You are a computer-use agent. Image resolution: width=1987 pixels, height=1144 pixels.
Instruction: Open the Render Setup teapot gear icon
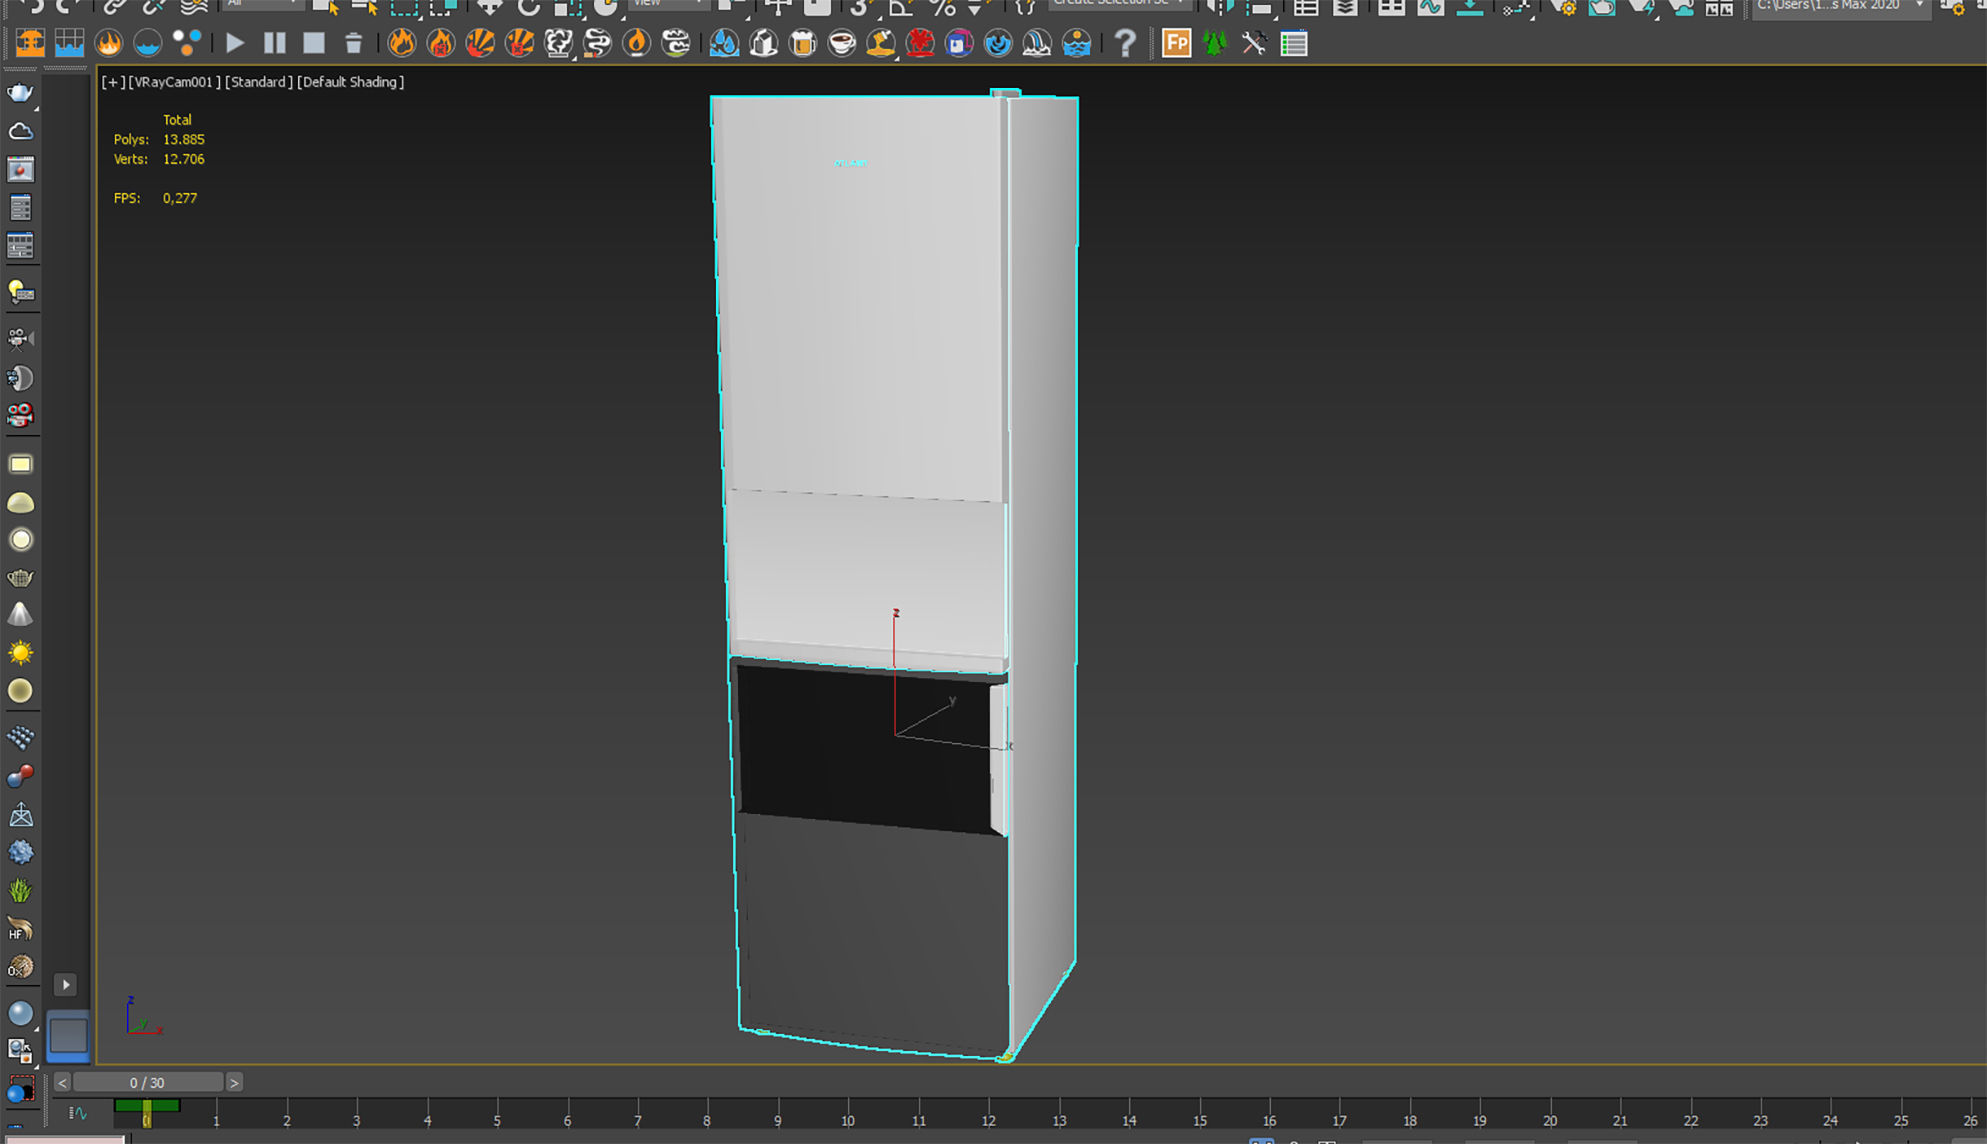pos(1562,6)
